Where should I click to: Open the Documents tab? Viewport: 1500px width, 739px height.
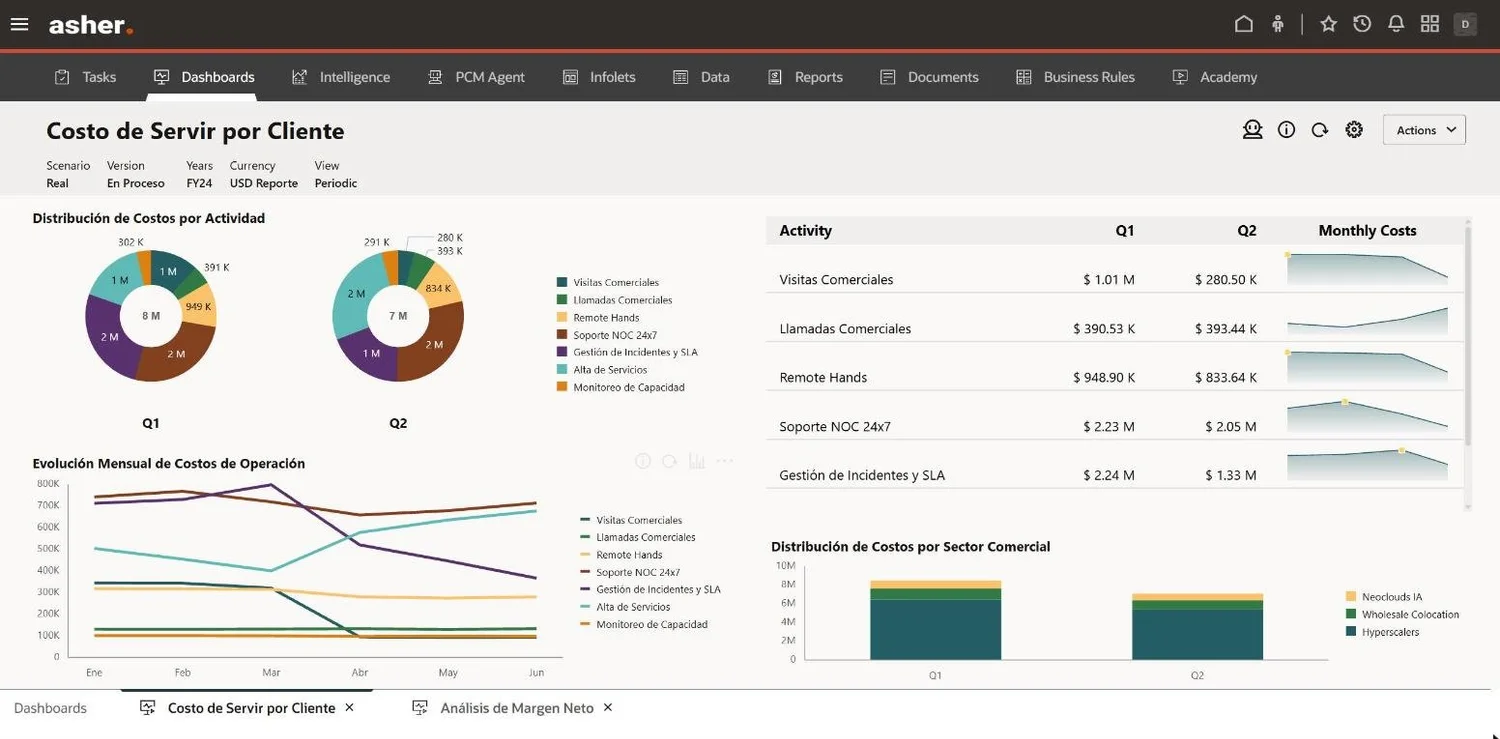(929, 77)
